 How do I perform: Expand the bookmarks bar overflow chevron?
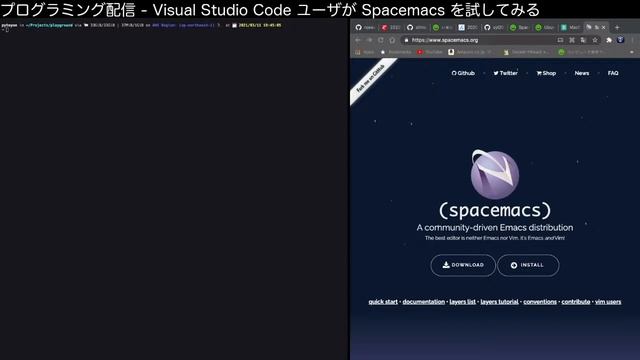click(x=632, y=52)
